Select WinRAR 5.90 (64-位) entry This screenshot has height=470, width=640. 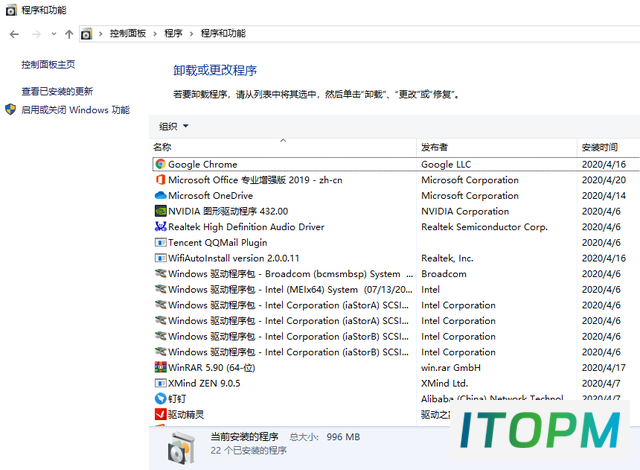coord(211,368)
